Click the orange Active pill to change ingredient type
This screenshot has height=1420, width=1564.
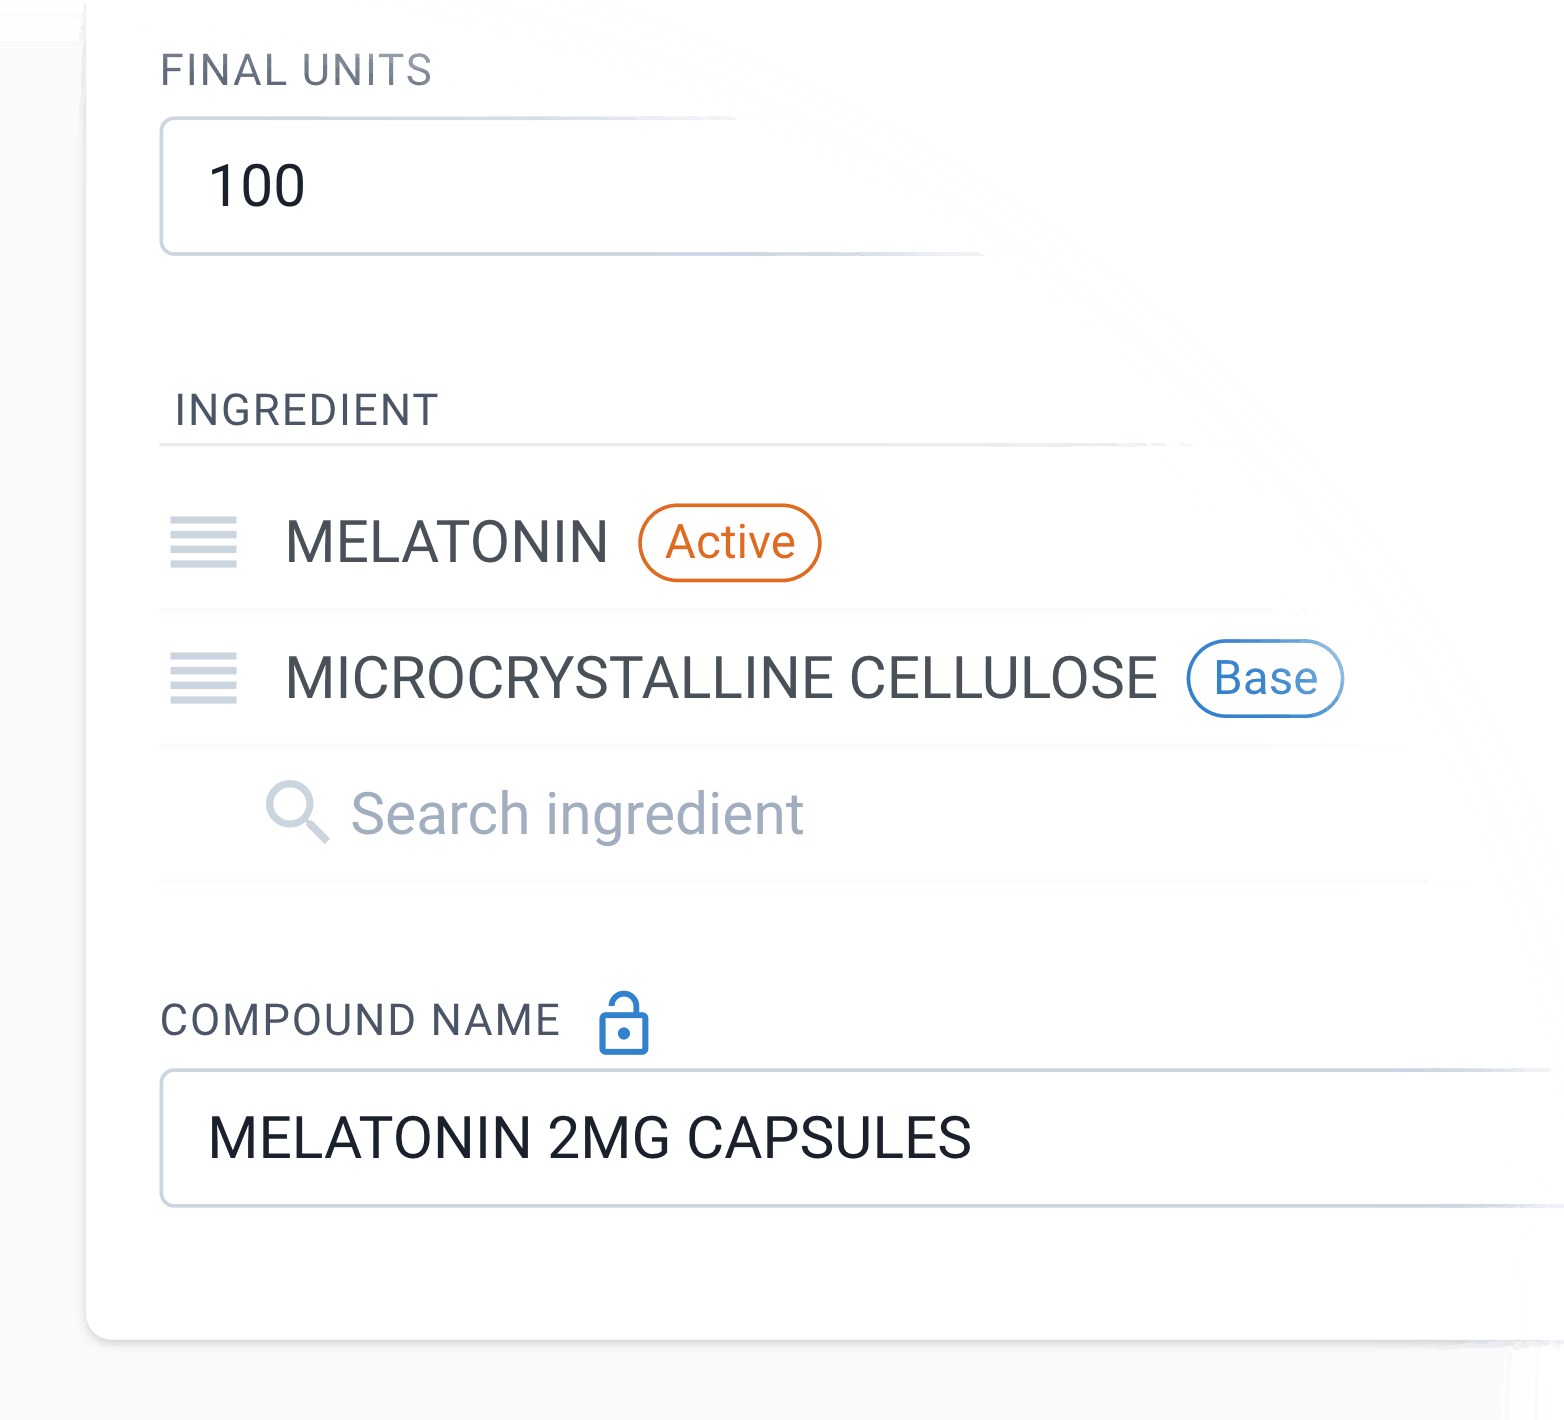pos(729,542)
